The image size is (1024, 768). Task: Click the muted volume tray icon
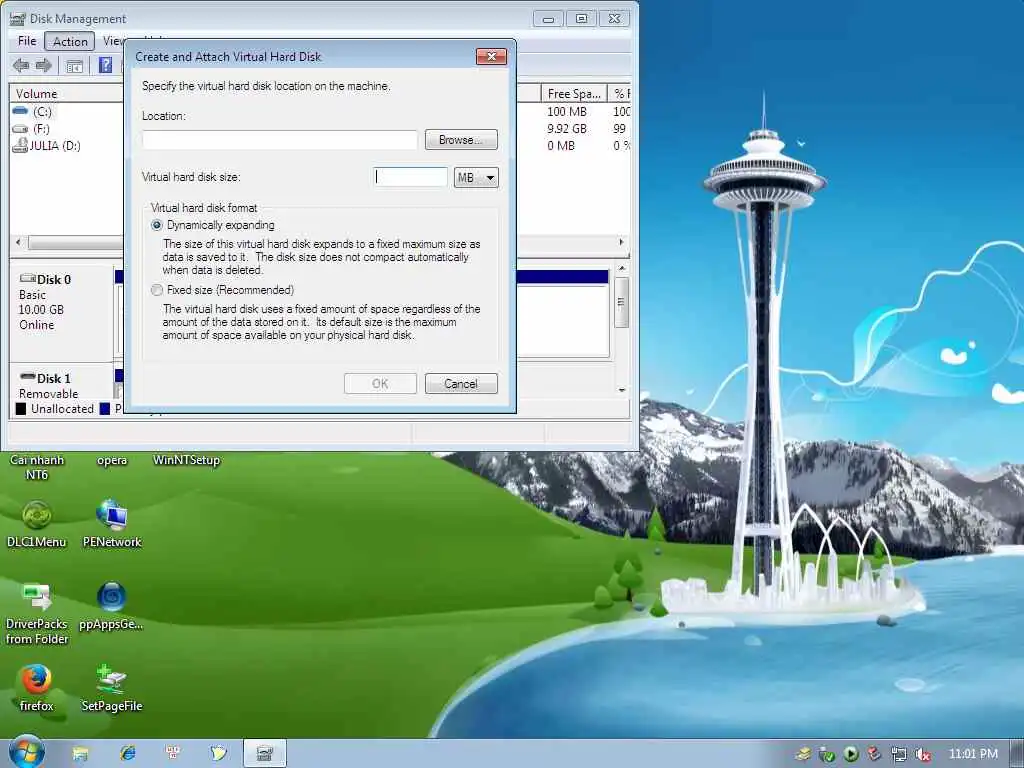tap(923, 754)
